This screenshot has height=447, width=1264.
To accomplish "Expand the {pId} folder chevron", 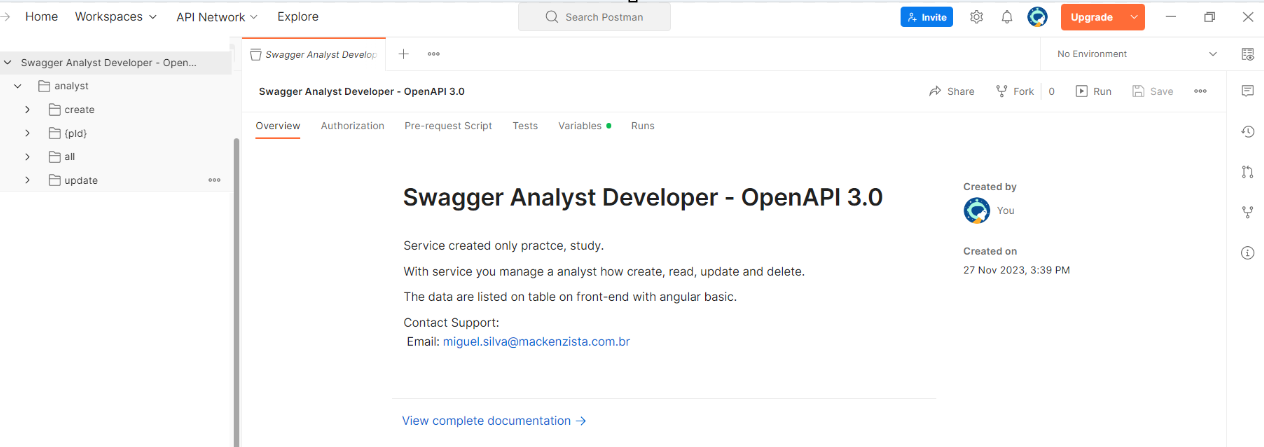I will [28, 133].
